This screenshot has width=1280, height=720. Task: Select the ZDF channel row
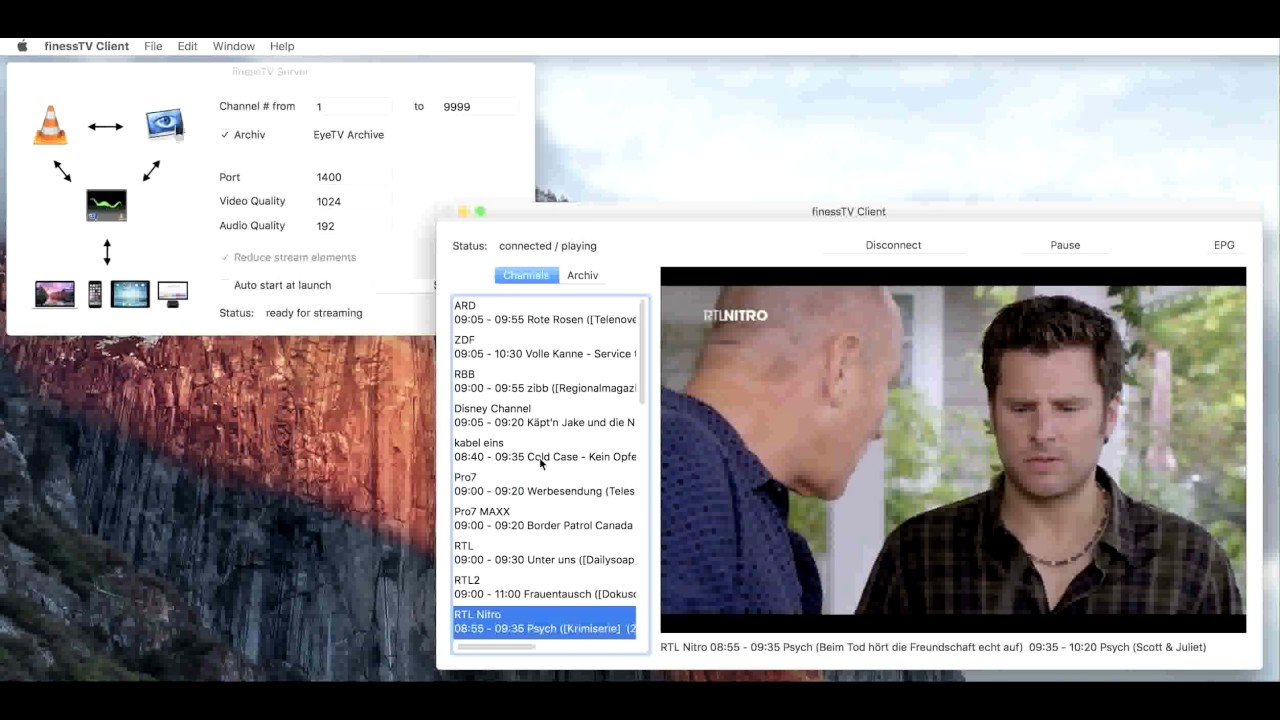pyautogui.click(x=545, y=347)
